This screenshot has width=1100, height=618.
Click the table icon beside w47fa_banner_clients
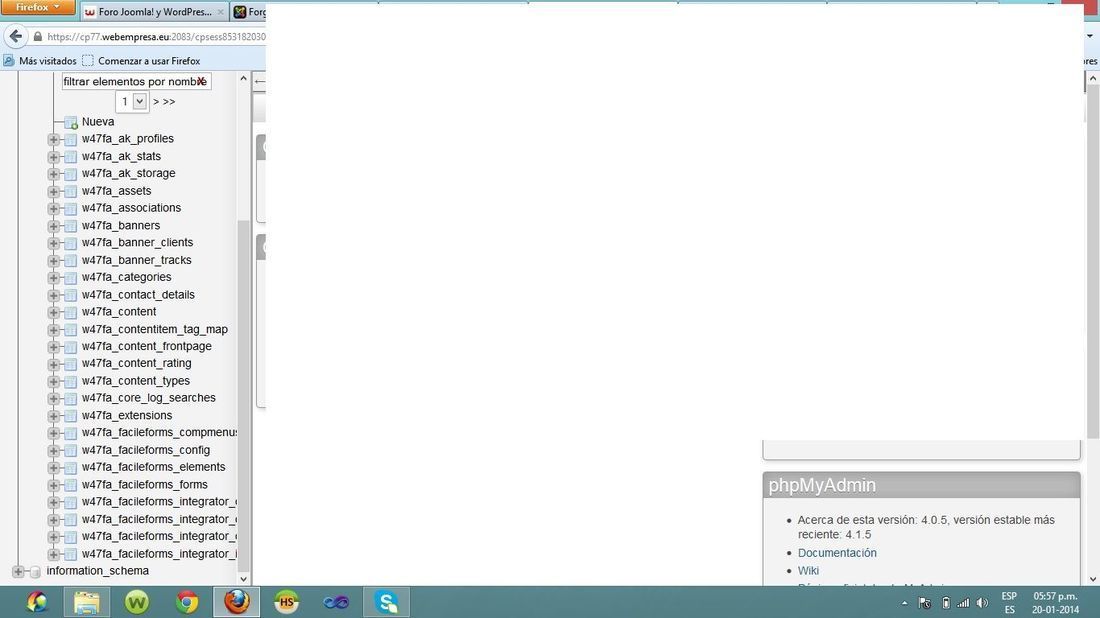(x=70, y=243)
